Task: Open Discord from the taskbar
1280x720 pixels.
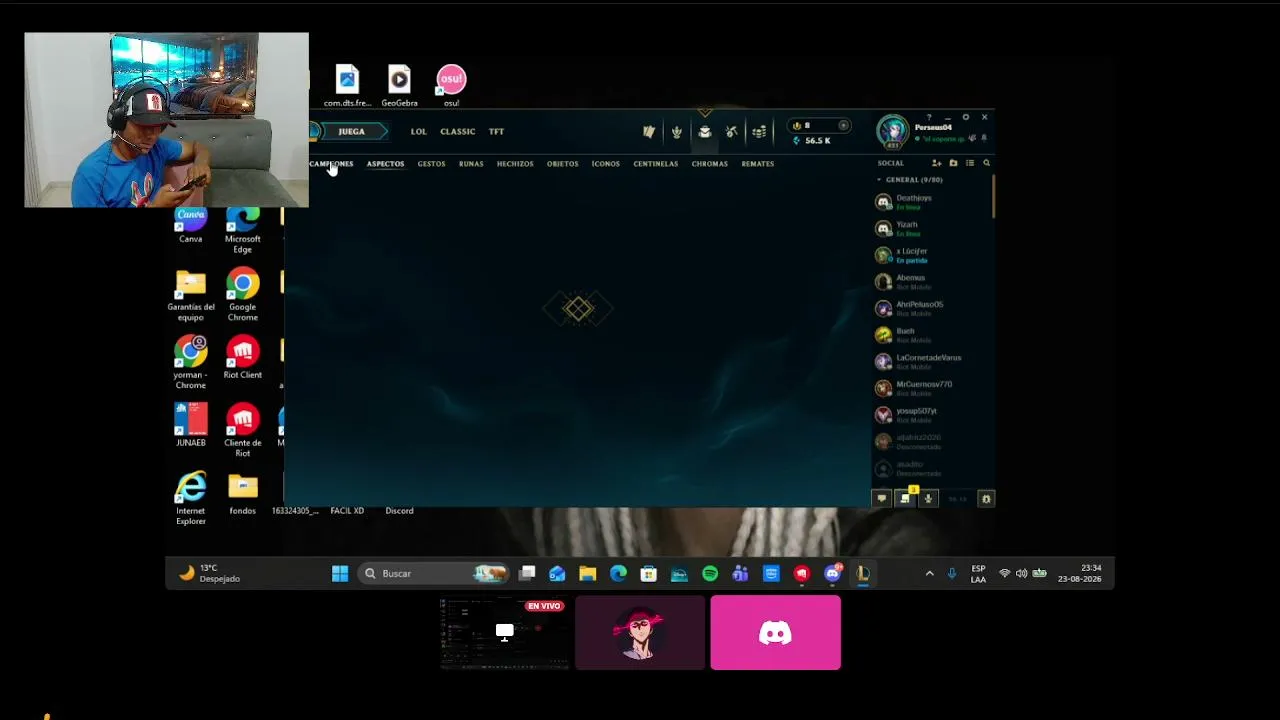Action: pos(833,573)
